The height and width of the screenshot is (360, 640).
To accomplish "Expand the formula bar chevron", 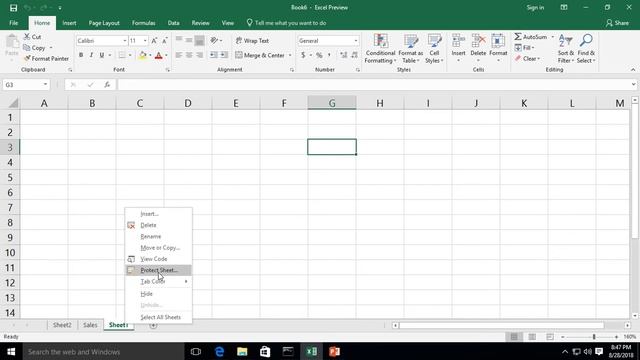I will [x=633, y=84].
